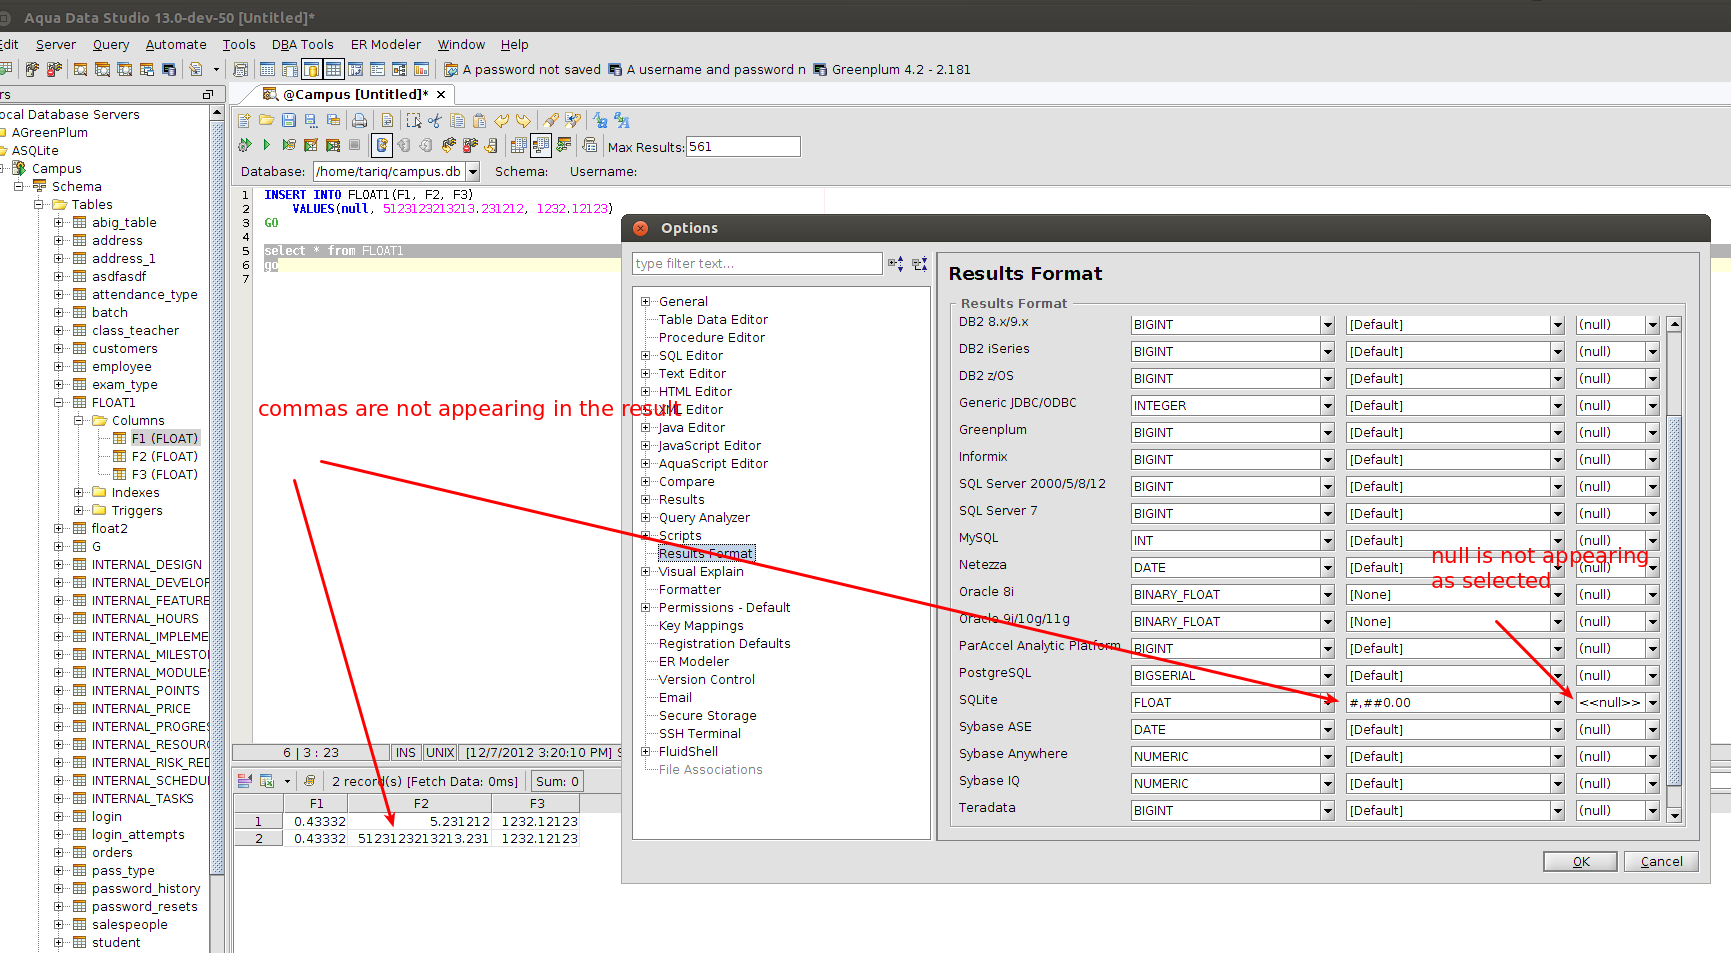Open the Database path dropdown
Screen dimensions: 1731x953
click(x=473, y=172)
